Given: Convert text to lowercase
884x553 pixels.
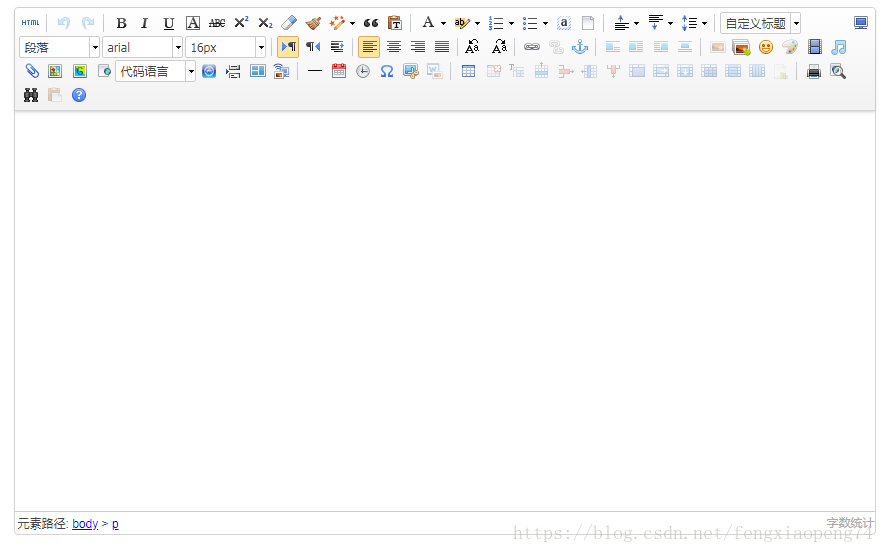Looking at the screenshot, I should coord(500,47).
